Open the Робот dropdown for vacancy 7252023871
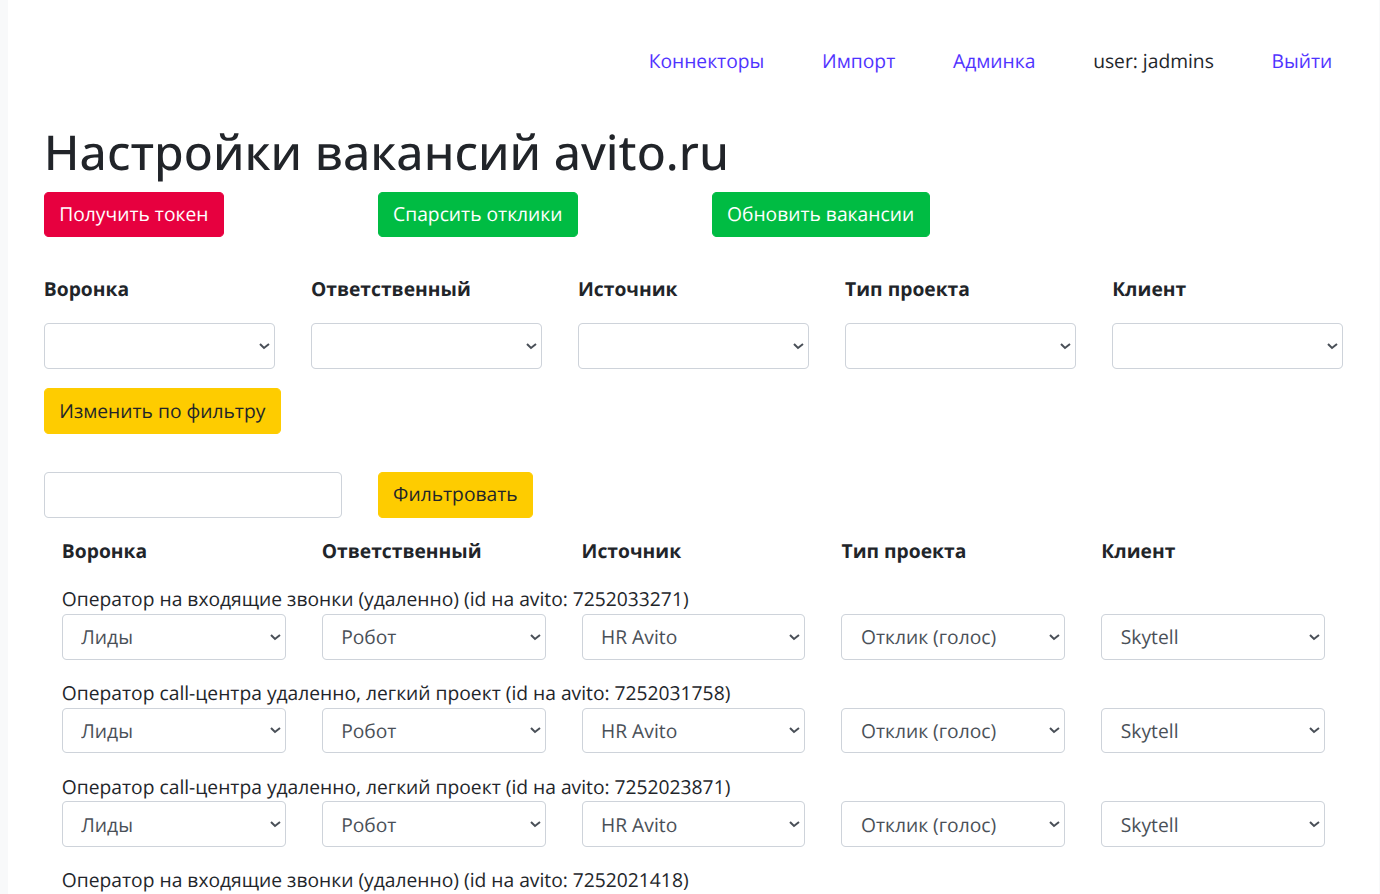Image resolution: width=1380 pixels, height=894 pixels. pos(434,825)
